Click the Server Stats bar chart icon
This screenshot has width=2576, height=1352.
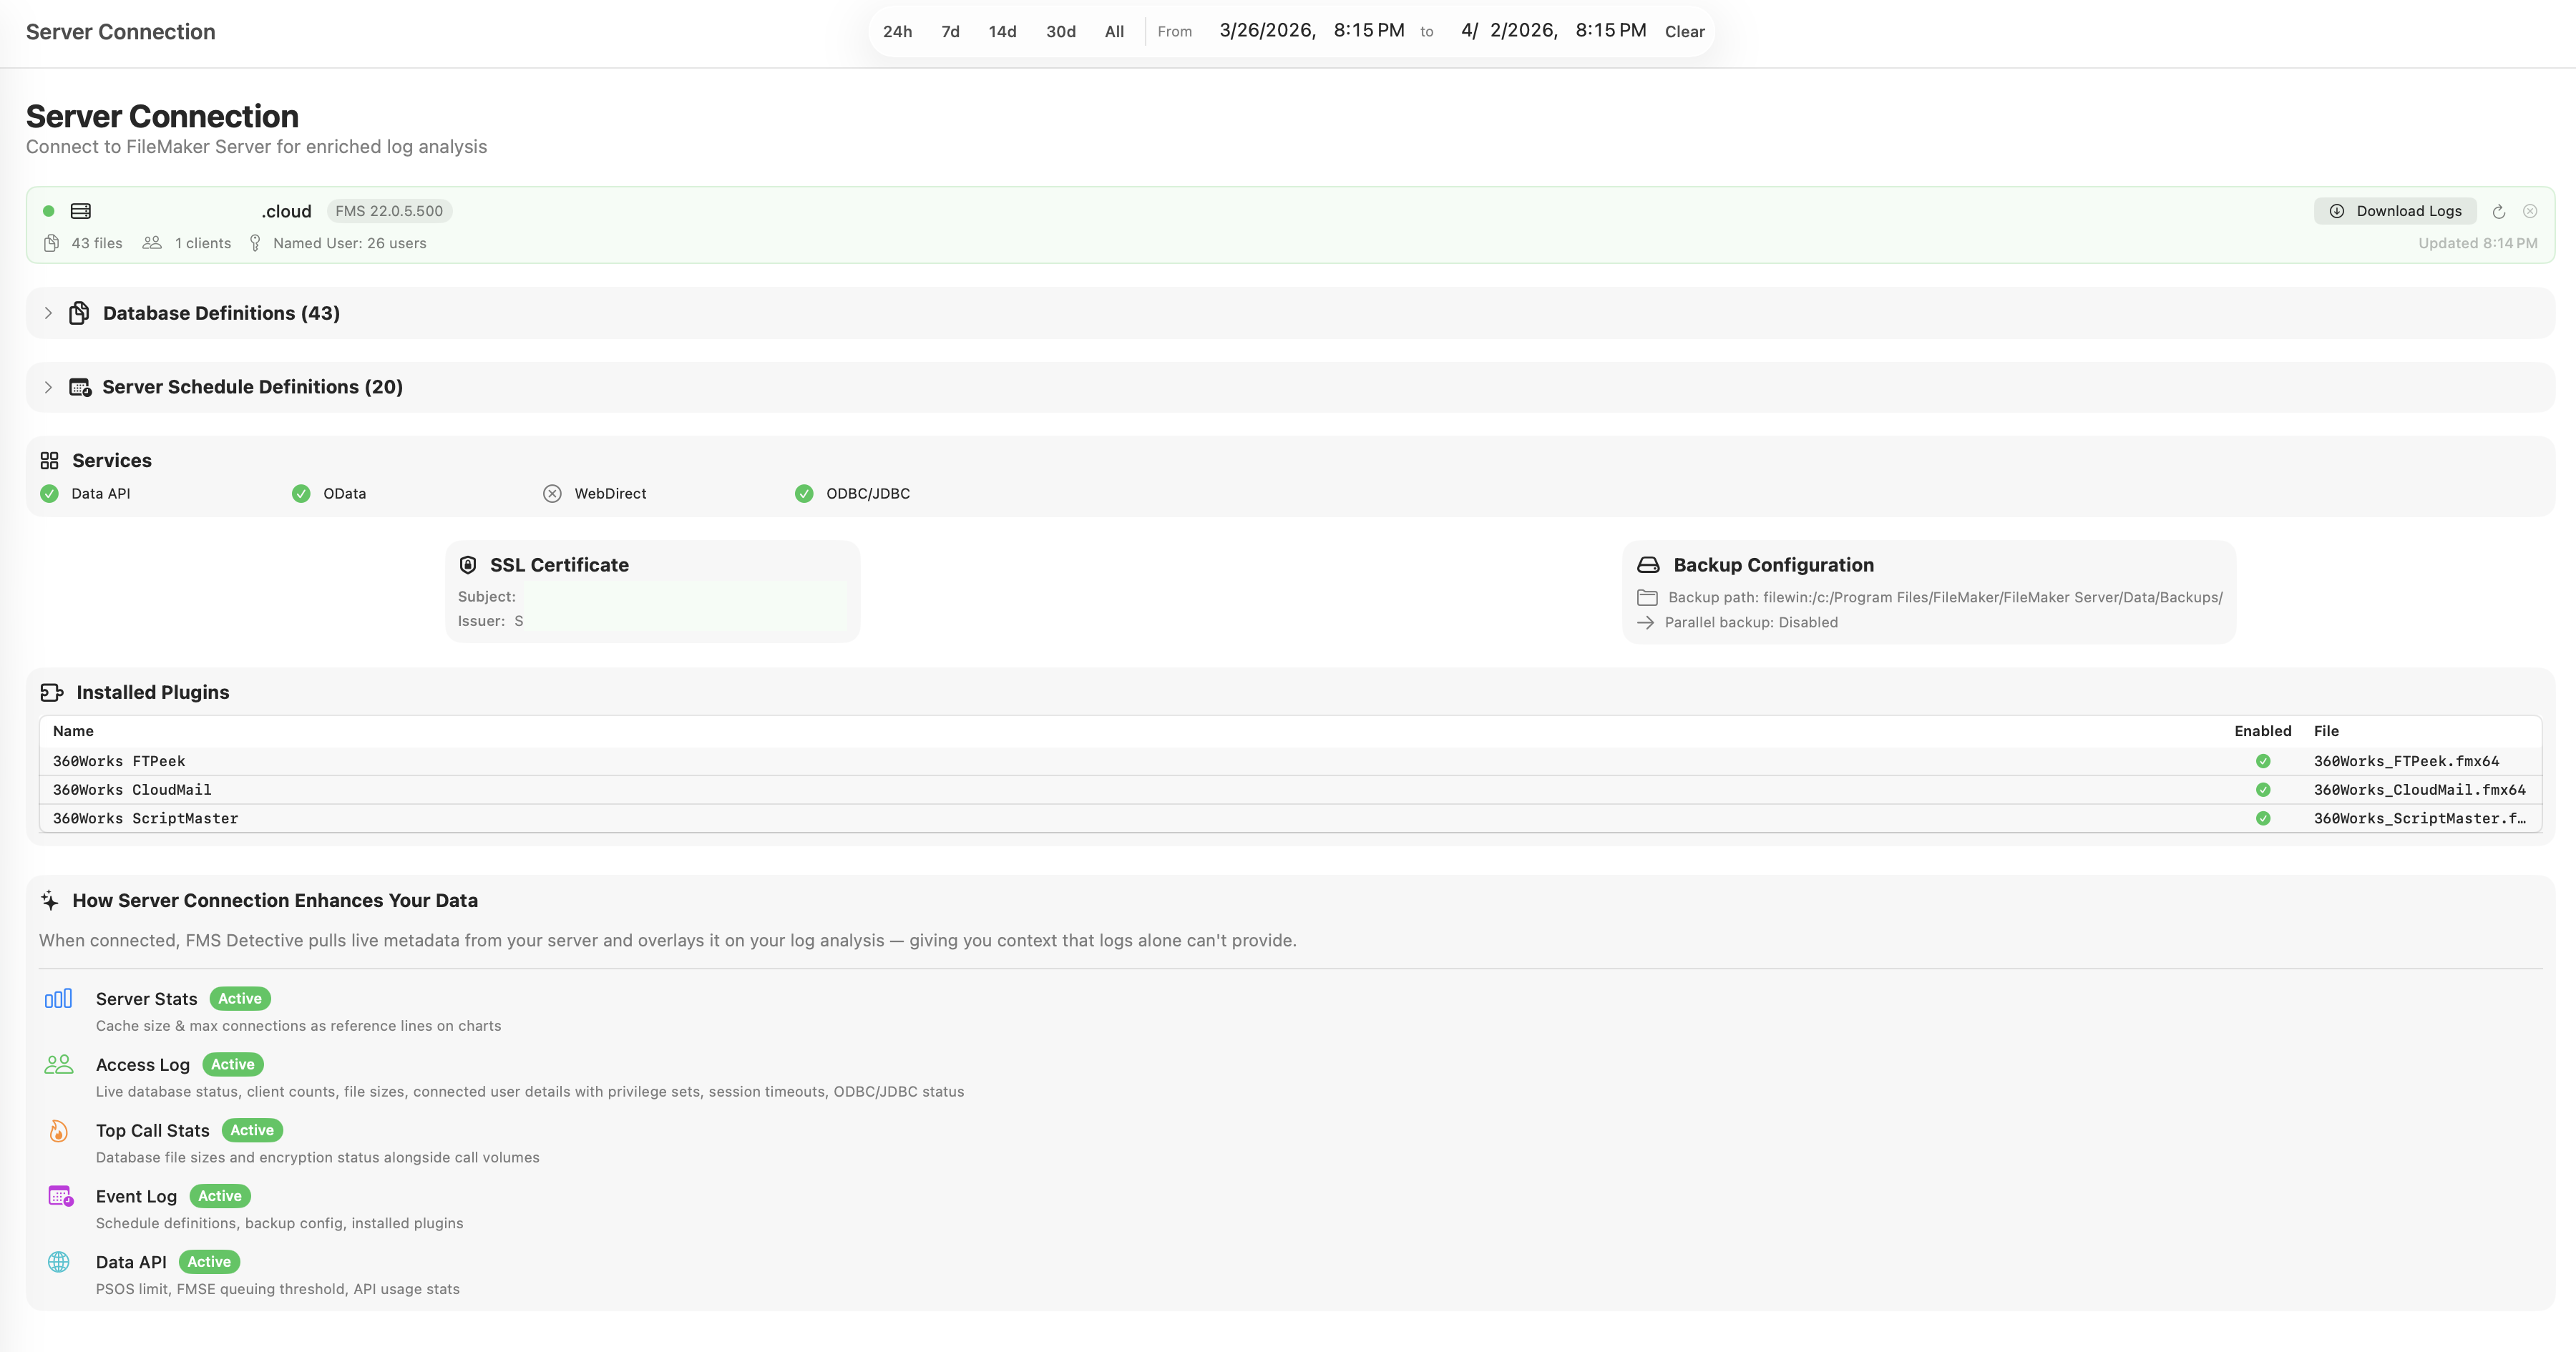pos(58,999)
